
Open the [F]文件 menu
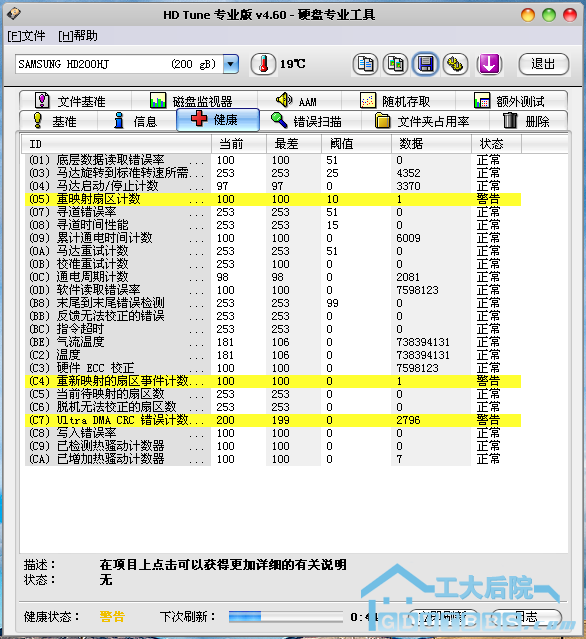click(26, 36)
